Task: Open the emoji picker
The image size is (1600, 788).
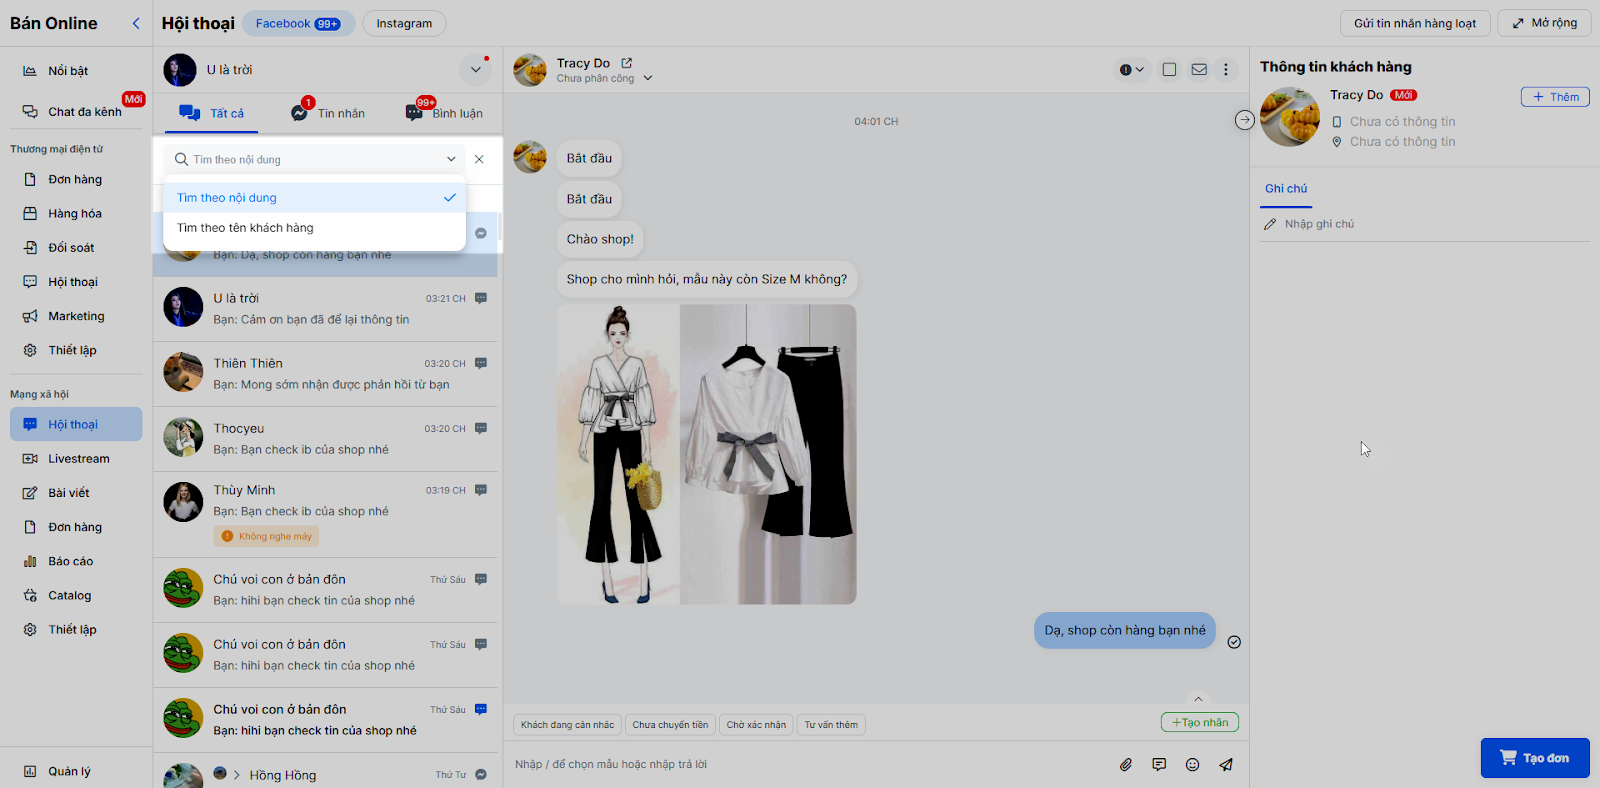Action: (1192, 765)
